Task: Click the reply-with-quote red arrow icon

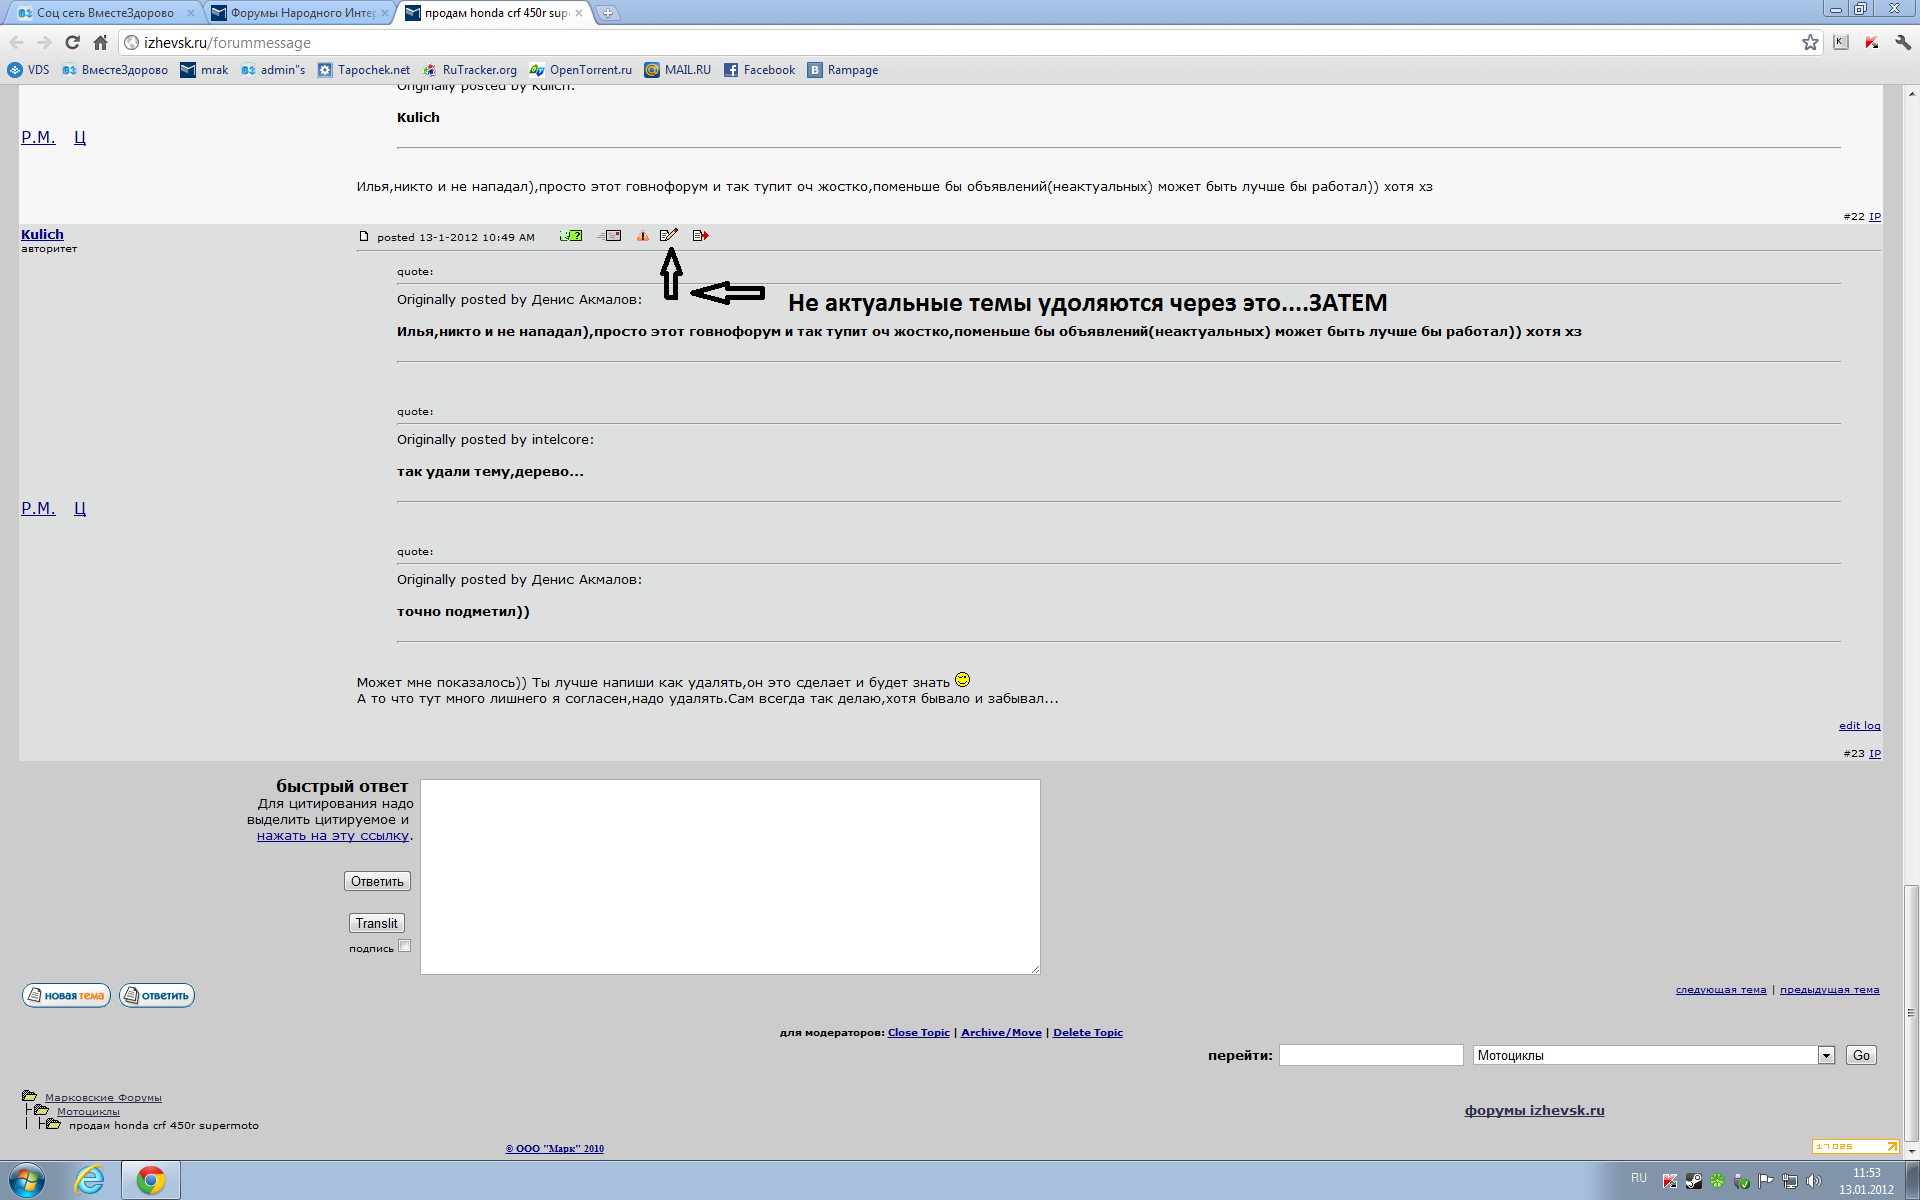Action: (700, 236)
